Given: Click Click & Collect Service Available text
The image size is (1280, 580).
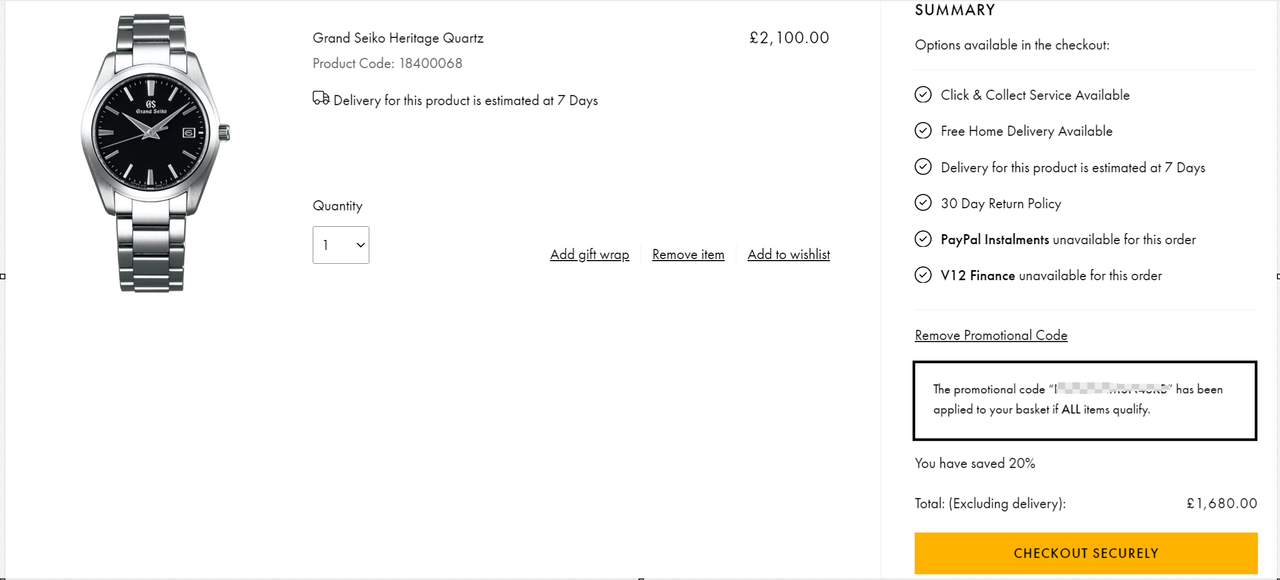Looking at the screenshot, I should [x=1035, y=95].
